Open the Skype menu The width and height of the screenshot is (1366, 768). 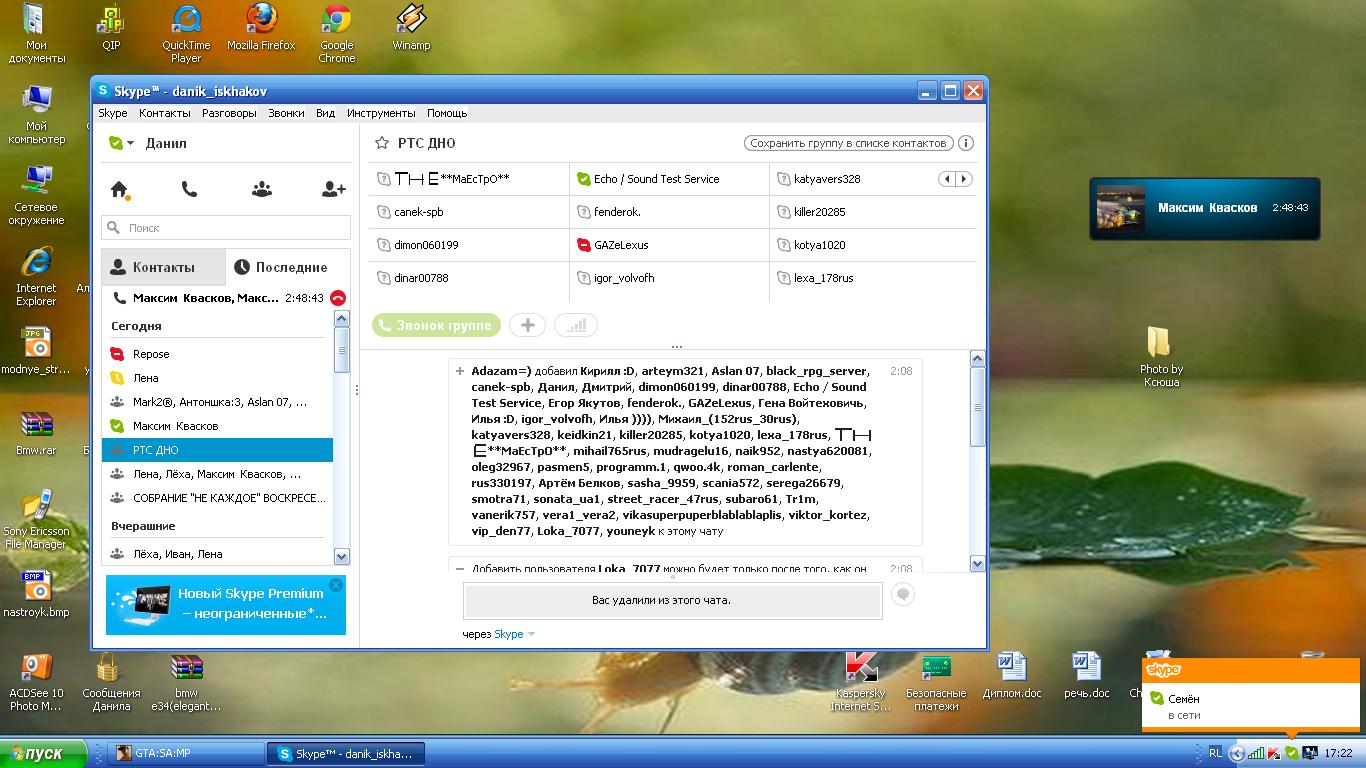click(x=113, y=113)
